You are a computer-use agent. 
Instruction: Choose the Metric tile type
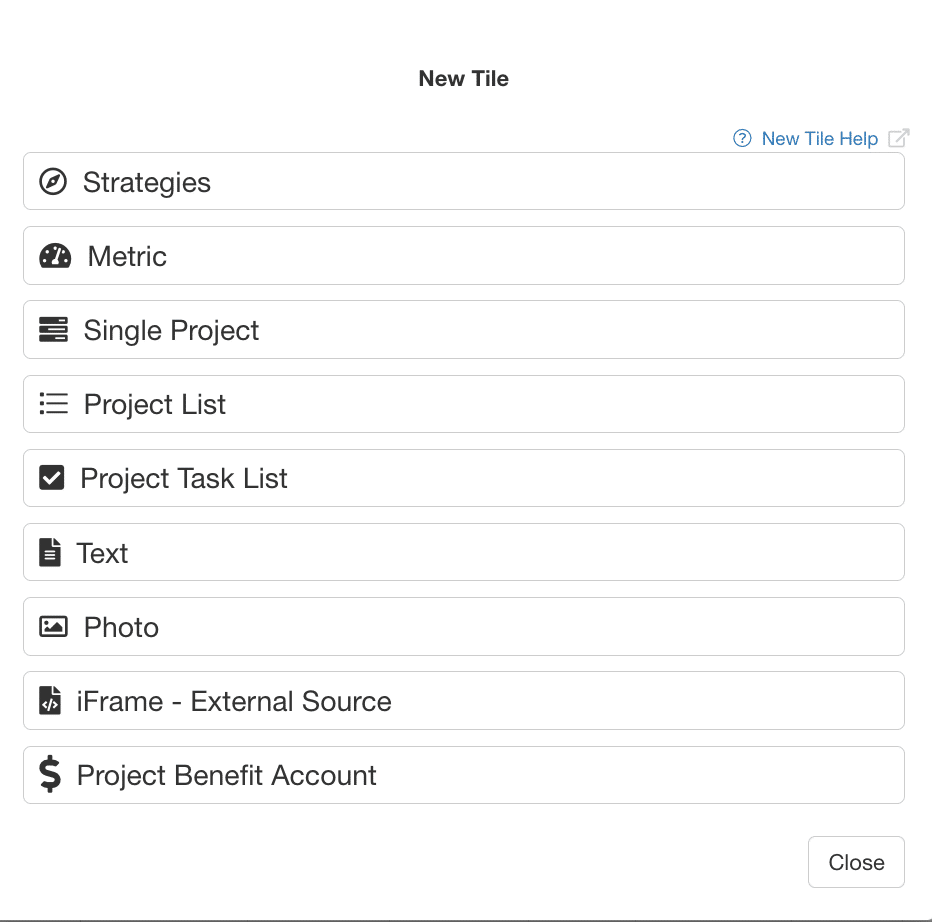tap(463, 256)
